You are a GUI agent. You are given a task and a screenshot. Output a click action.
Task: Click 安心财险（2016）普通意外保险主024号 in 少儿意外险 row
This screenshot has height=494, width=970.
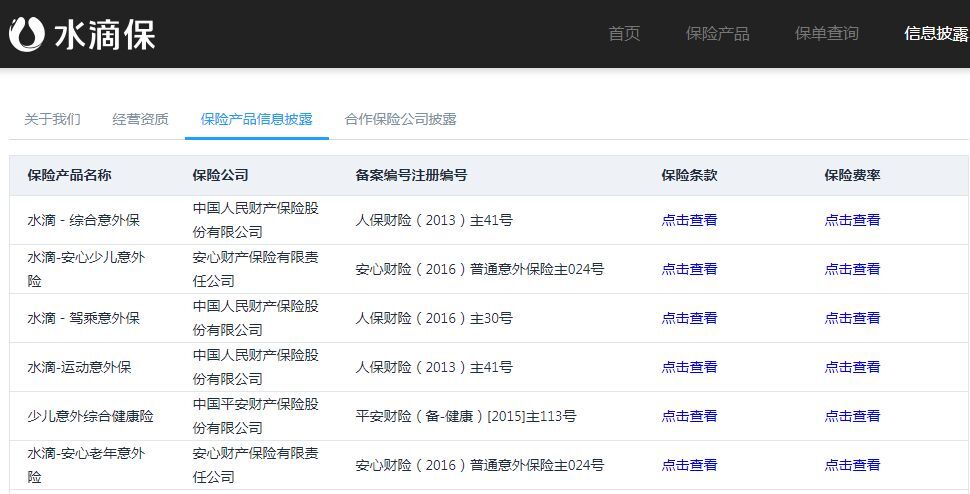click(x=480, y=269)
